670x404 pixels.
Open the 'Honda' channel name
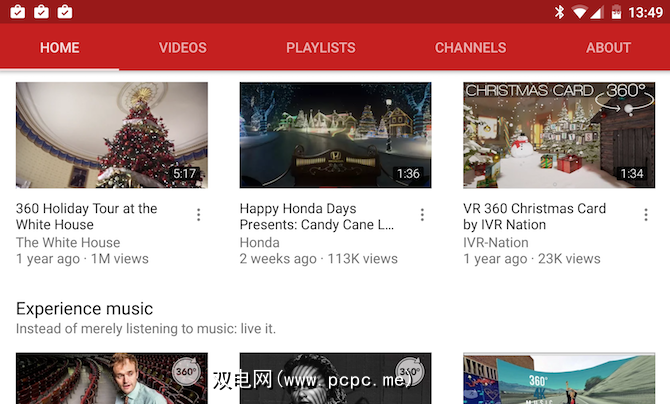point(259,242)
